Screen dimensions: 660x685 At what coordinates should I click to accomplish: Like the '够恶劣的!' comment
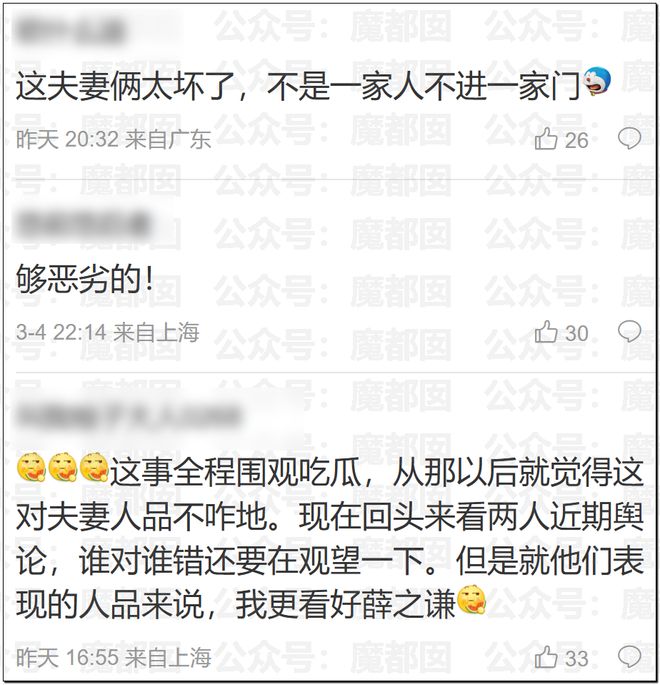(x=546, y=332)
